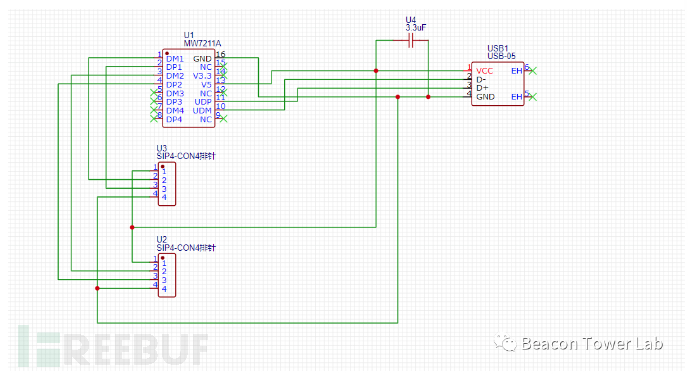Select the U2 SIP4-CON4 header symbol
Screen dimensions: 688x374
click(167, 275)
